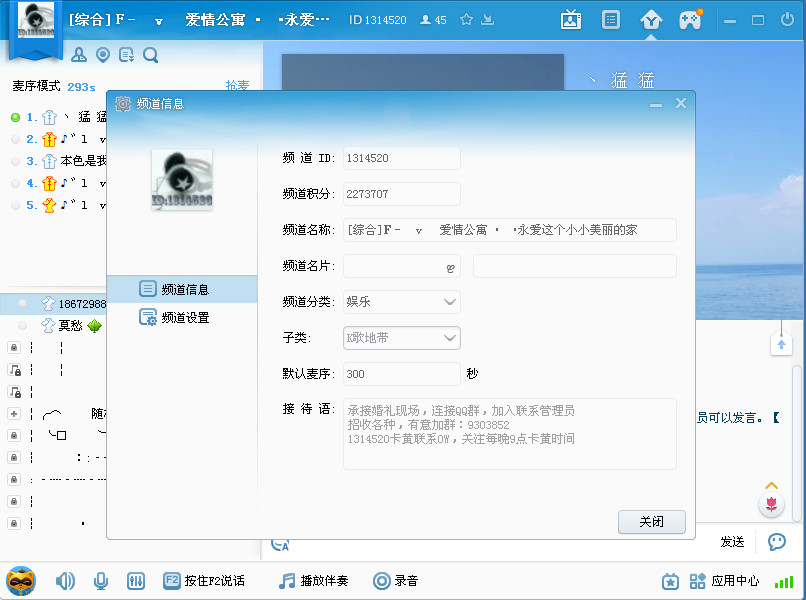
Task: Click the 频道 ID field 1314520
Action: point(401,158)
